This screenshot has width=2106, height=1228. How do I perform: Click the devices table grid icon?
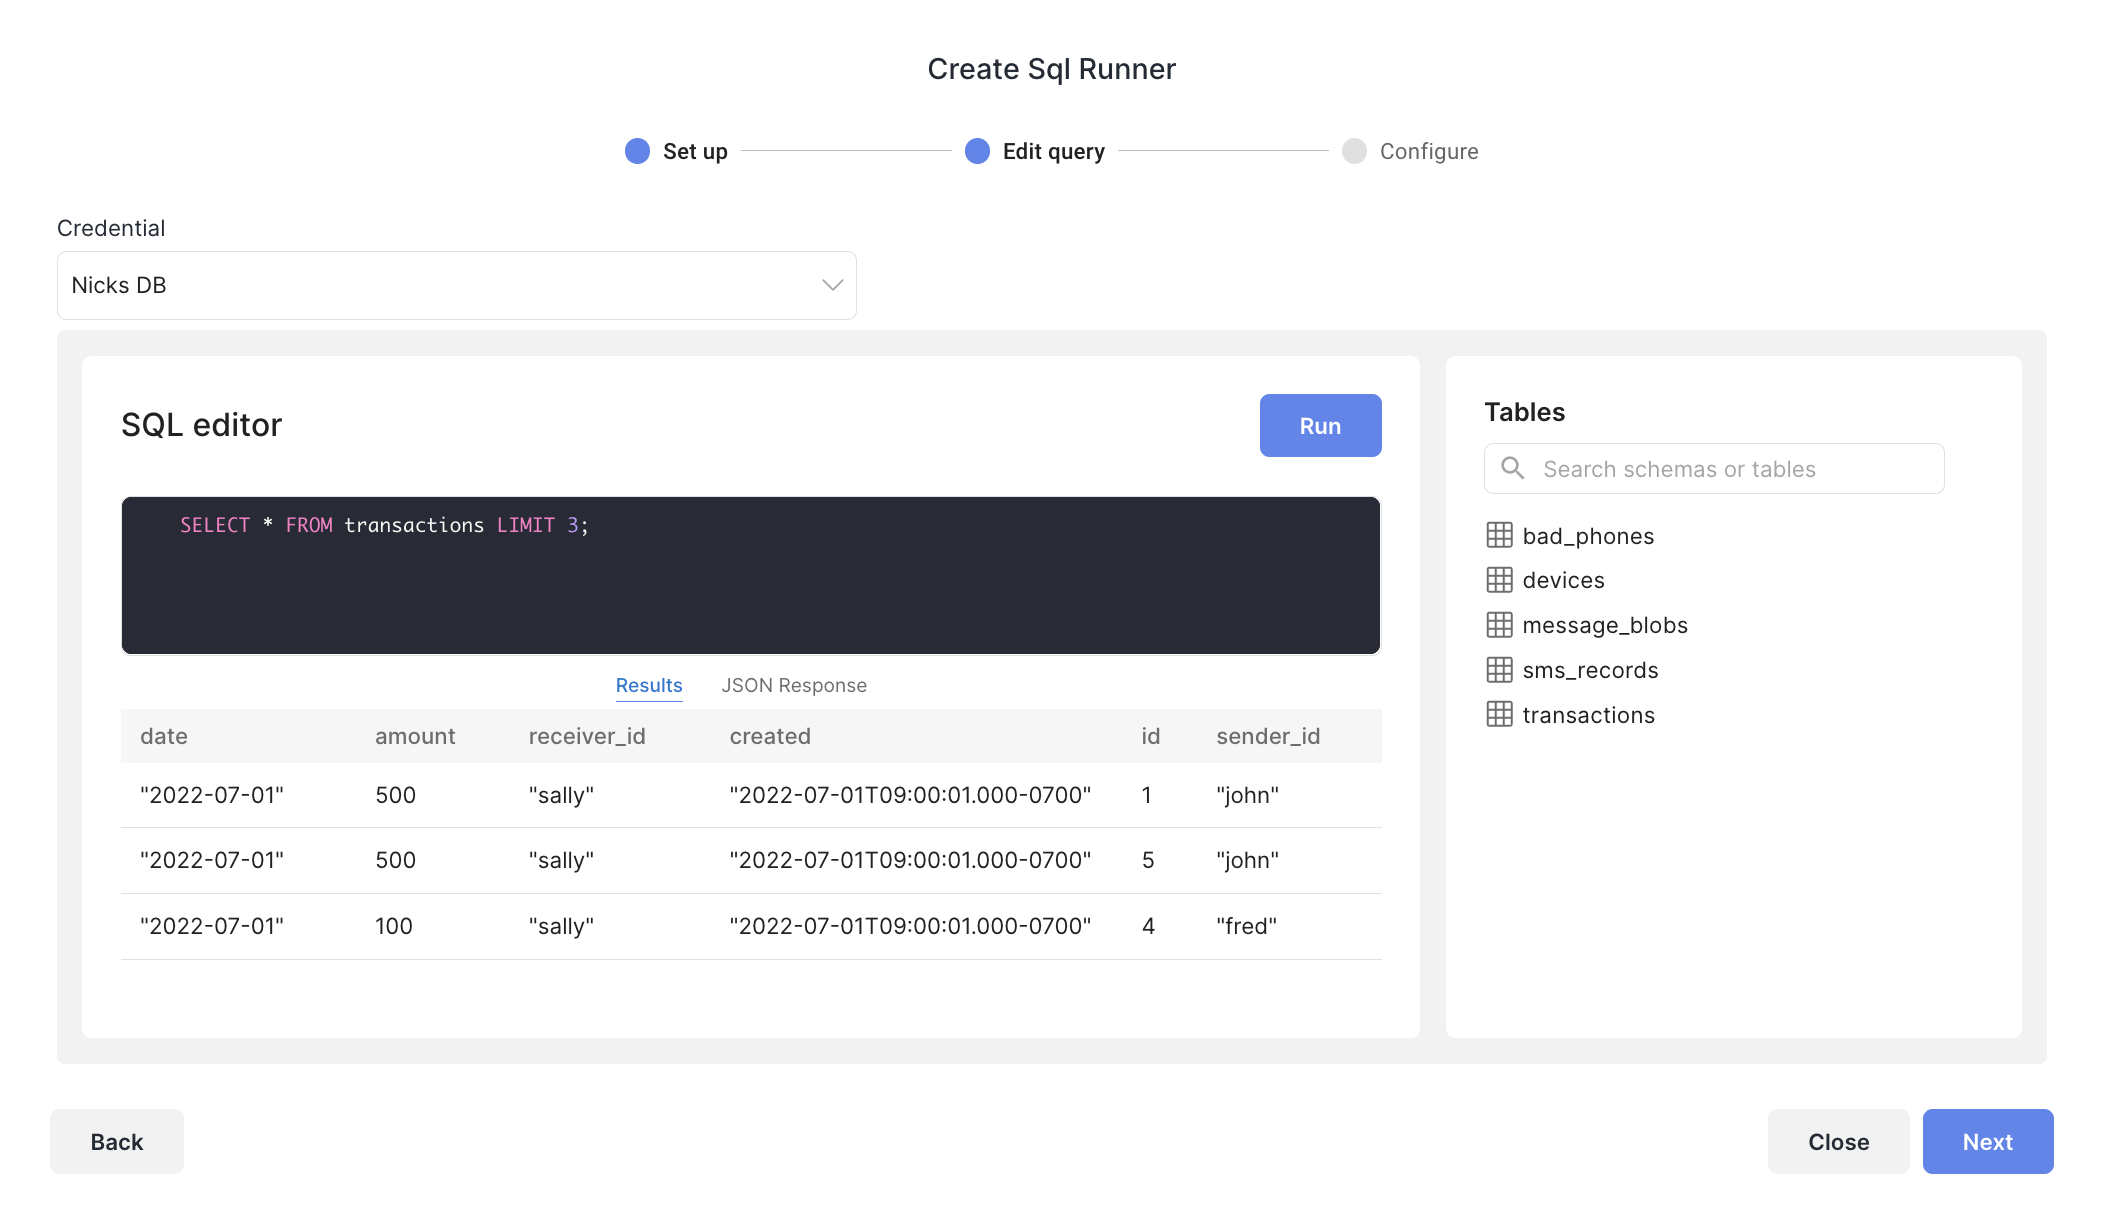click(x=1499, y=580)
